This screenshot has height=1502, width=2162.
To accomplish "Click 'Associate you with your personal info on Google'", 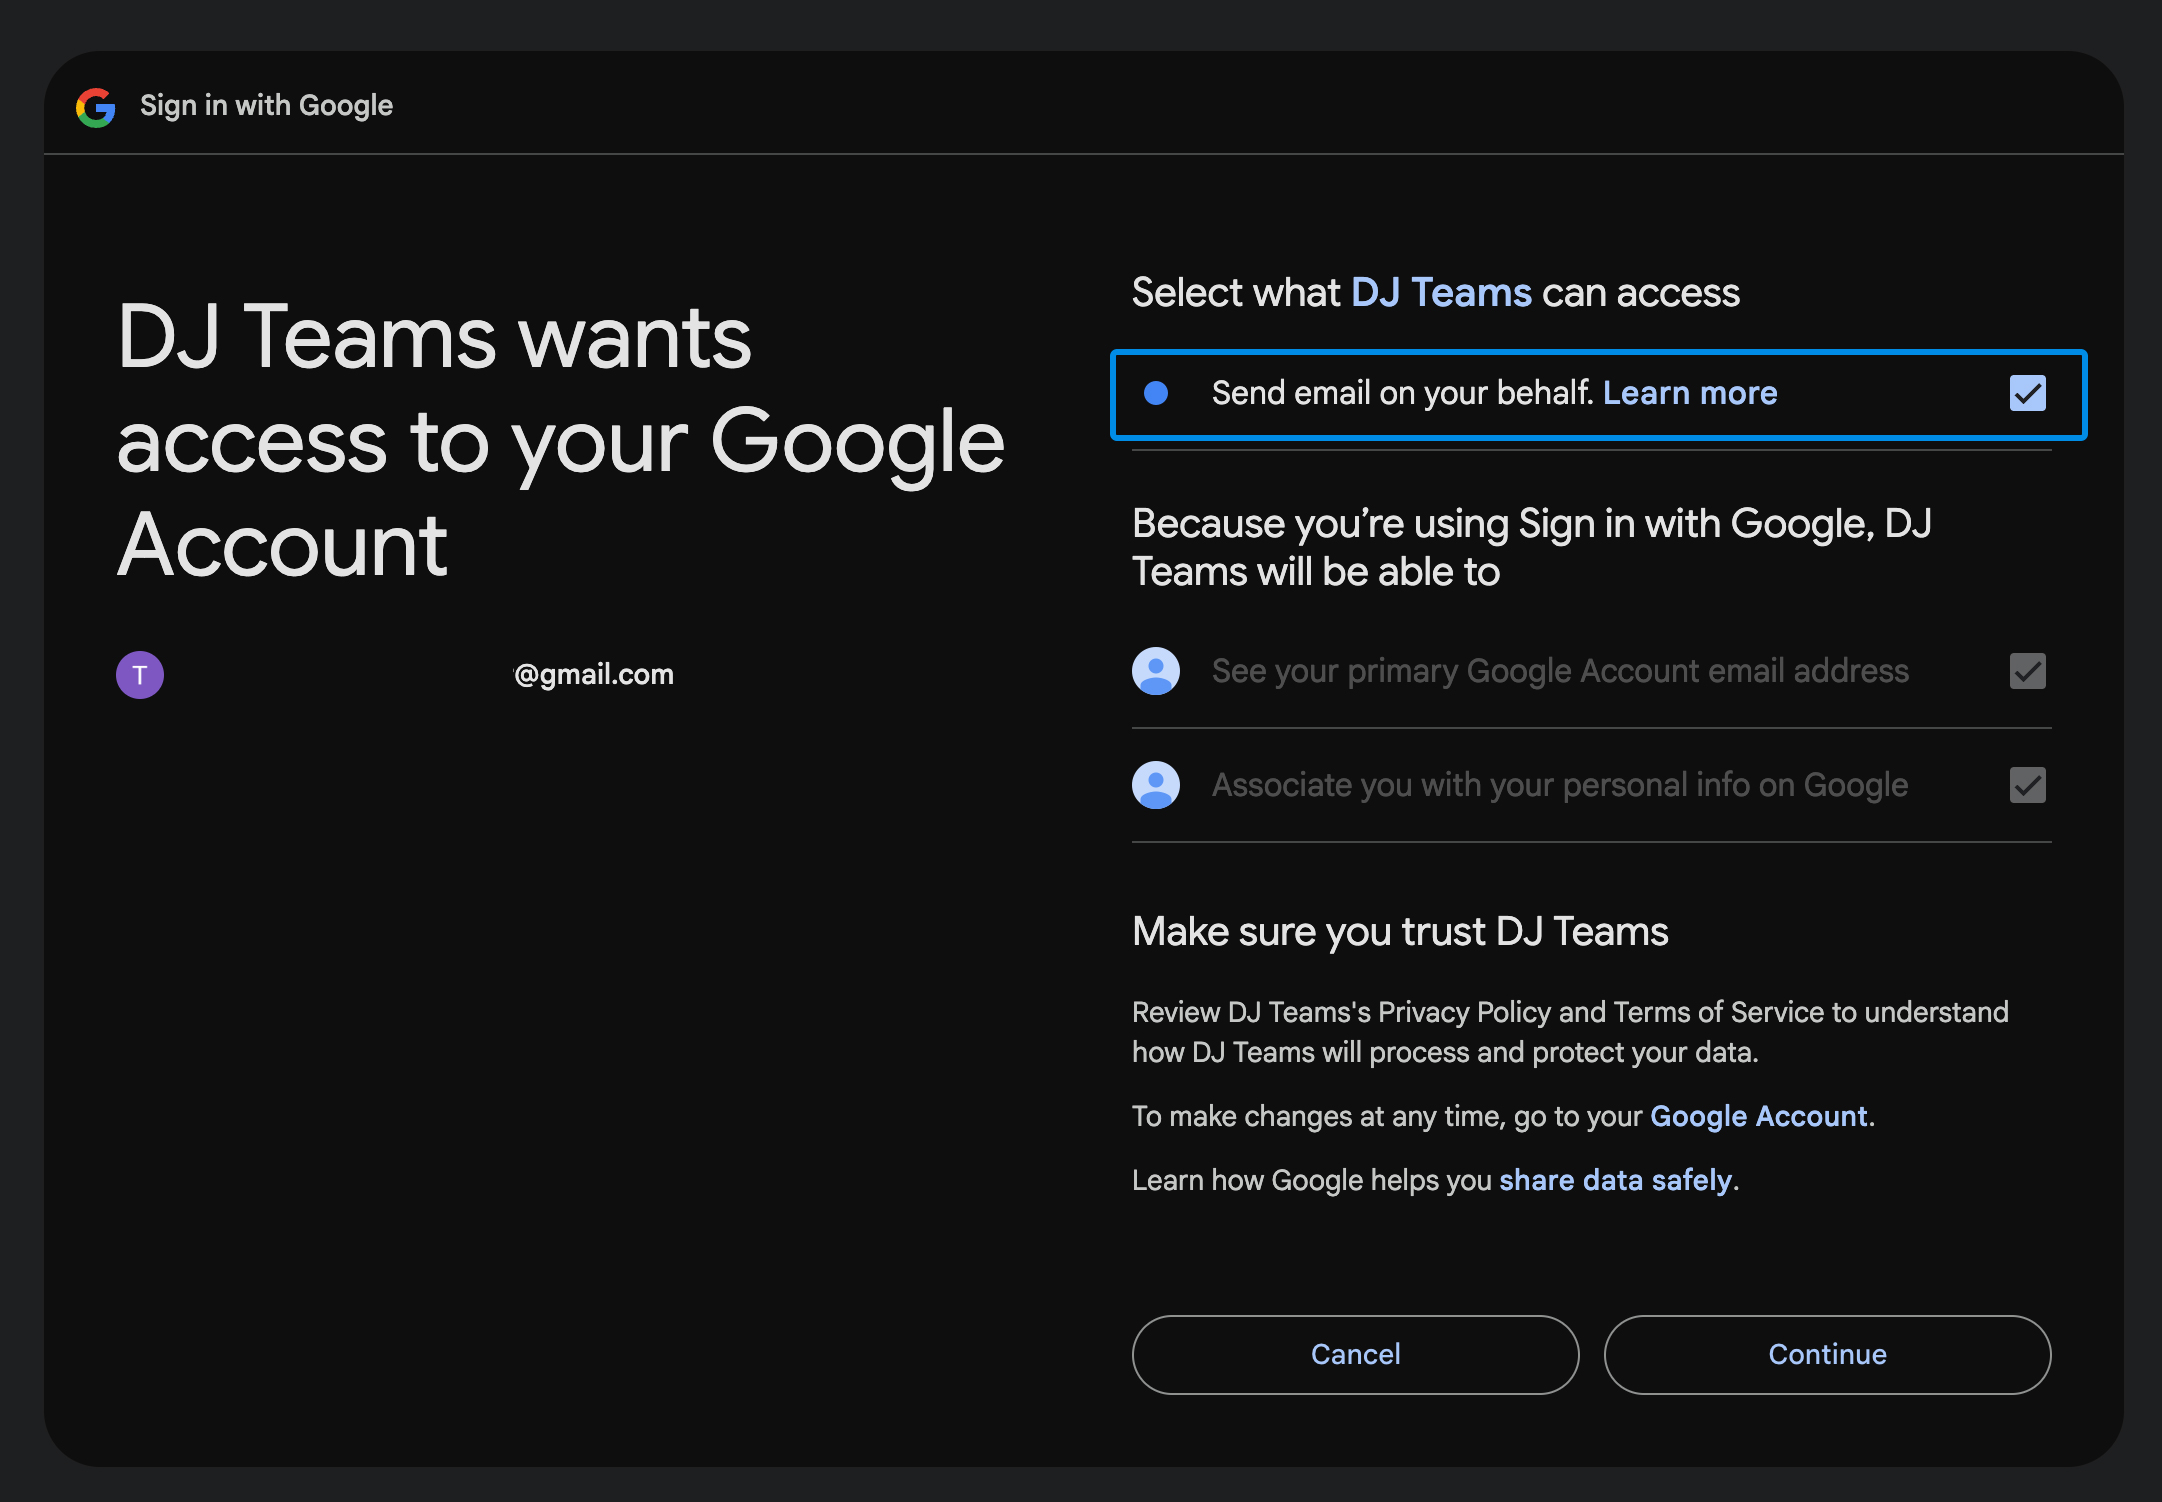I will coord(1560,785).
